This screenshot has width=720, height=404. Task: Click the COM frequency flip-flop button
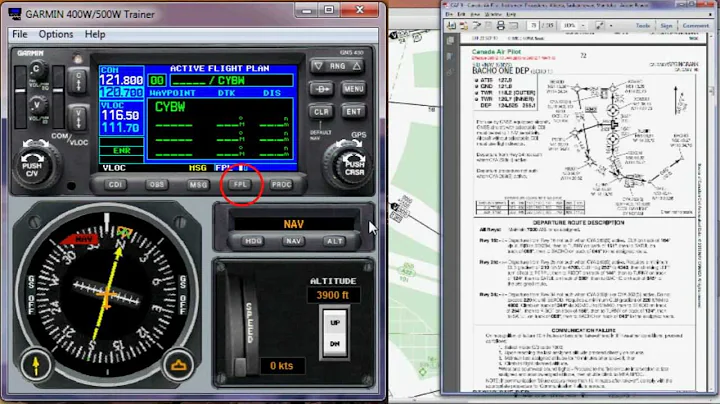(79, 81)
